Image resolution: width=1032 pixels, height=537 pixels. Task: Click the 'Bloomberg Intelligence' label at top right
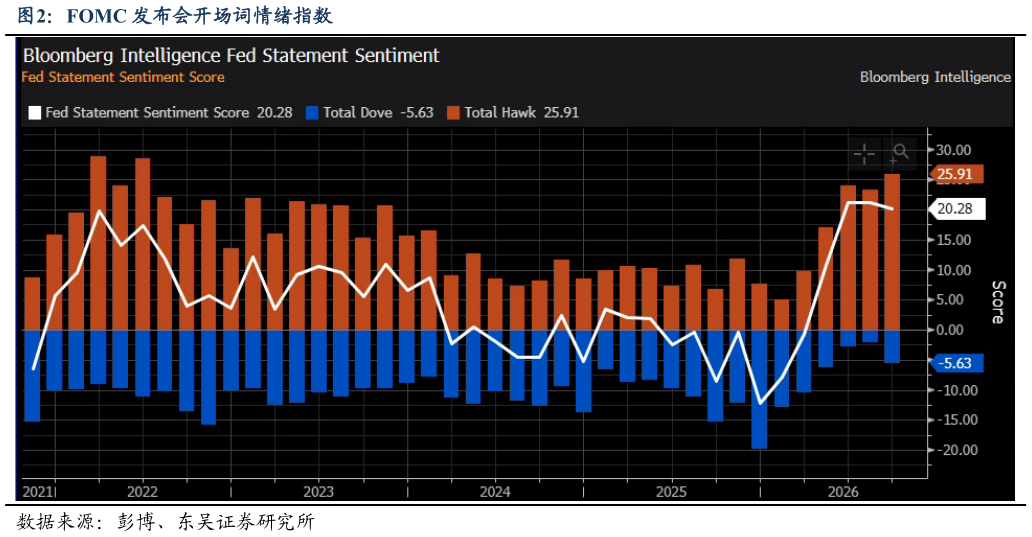point(935,77)
